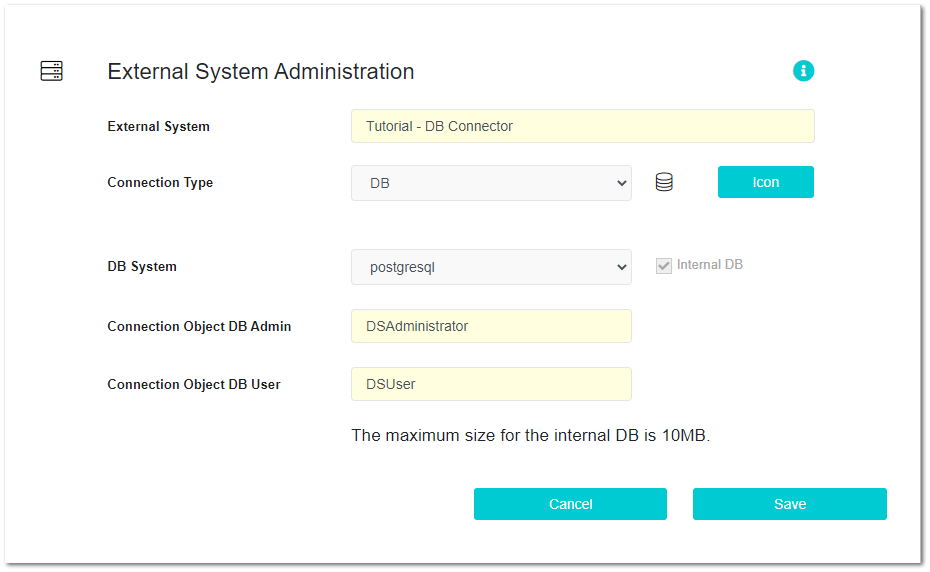Click the DB System label

[x=142, y=266]
